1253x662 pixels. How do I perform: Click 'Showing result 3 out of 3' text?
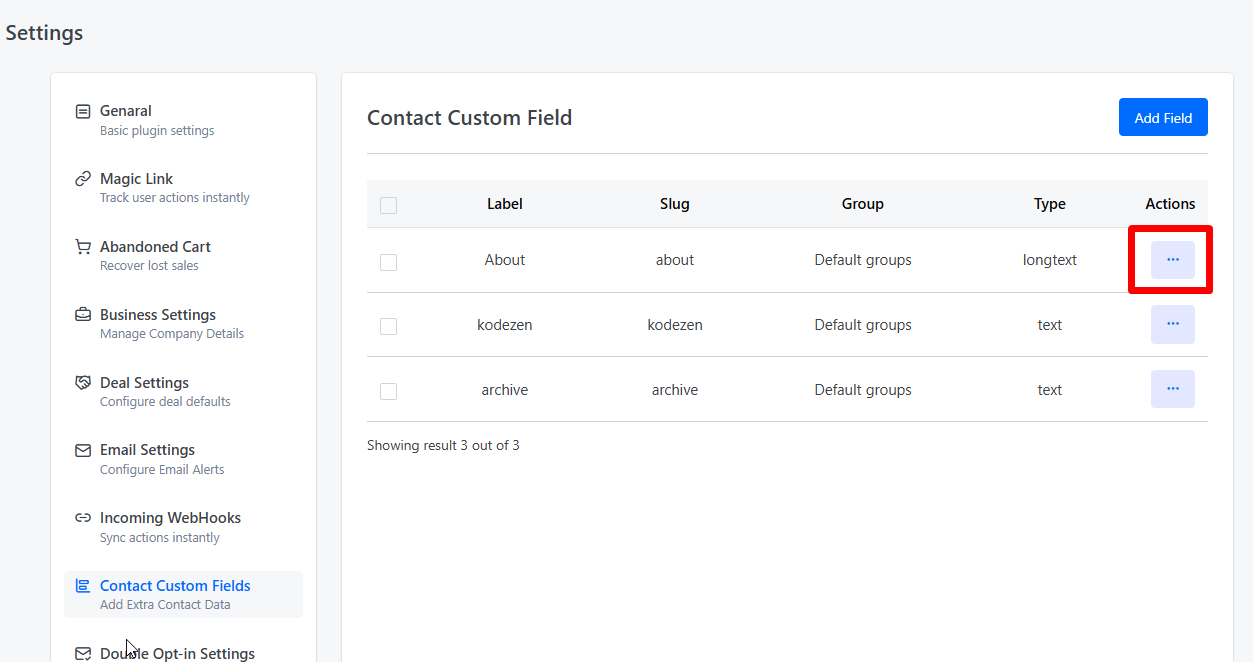coord(443,445)
